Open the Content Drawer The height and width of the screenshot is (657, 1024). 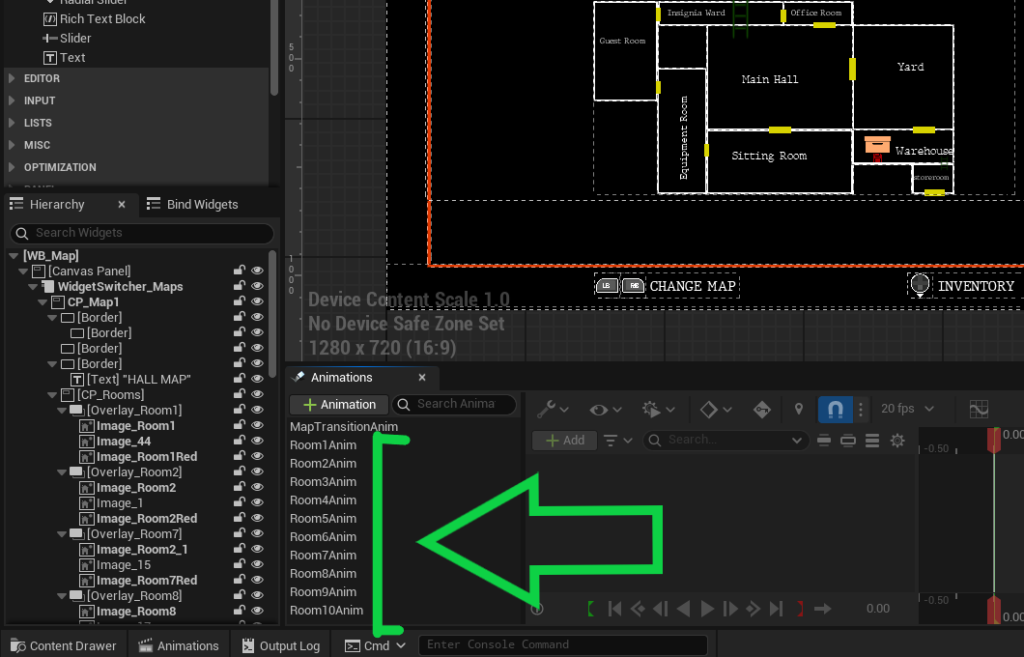point(64,645)
